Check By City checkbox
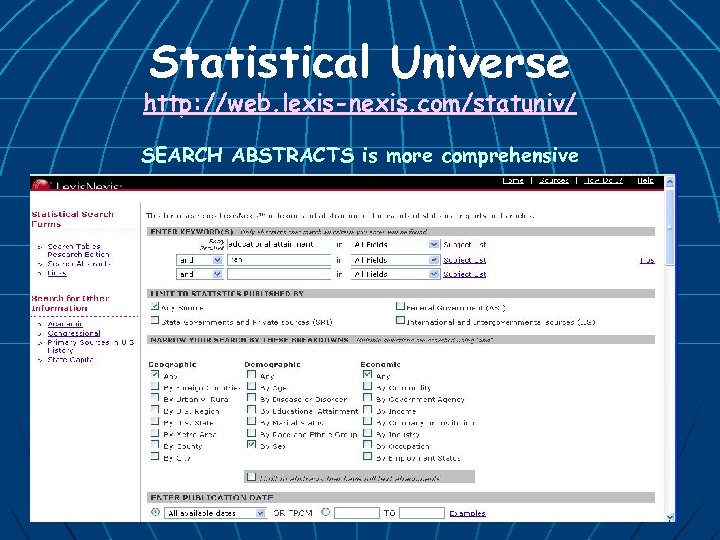720x540 pixels. [155, 456]
